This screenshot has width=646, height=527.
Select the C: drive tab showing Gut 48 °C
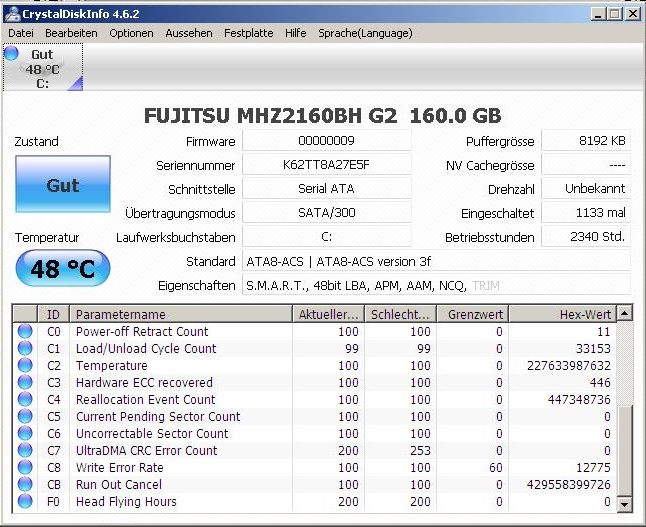click(43, 67)
